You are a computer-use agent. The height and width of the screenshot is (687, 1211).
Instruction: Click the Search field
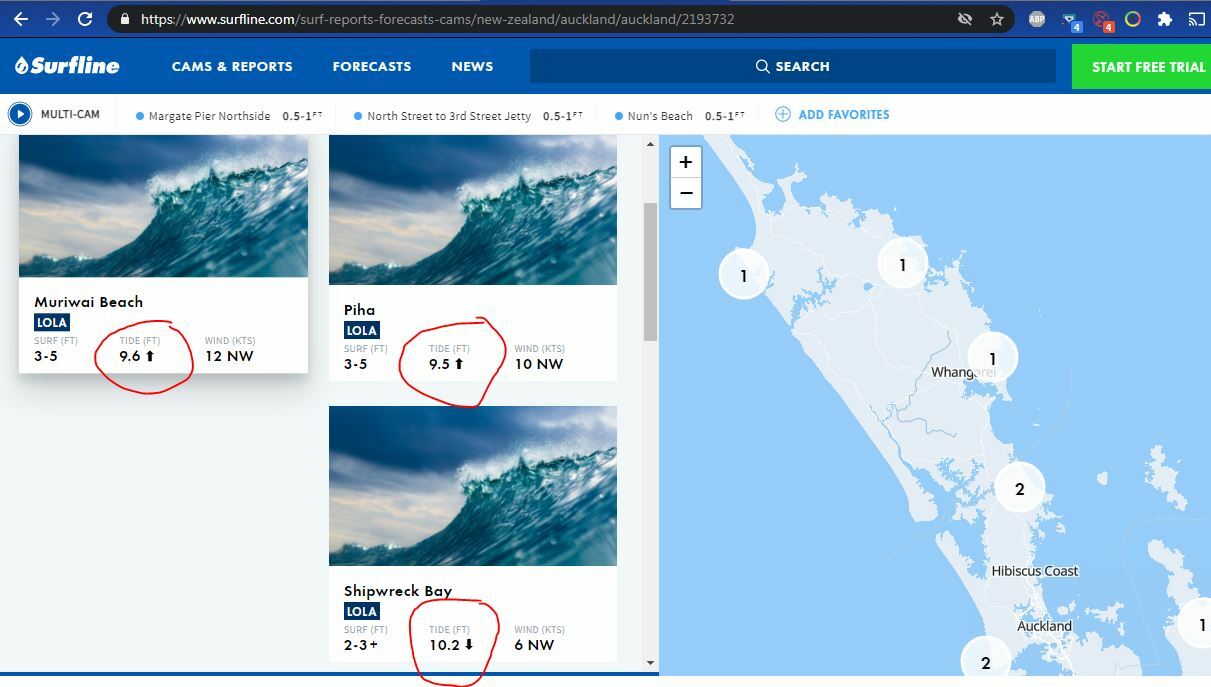(792, 66)
